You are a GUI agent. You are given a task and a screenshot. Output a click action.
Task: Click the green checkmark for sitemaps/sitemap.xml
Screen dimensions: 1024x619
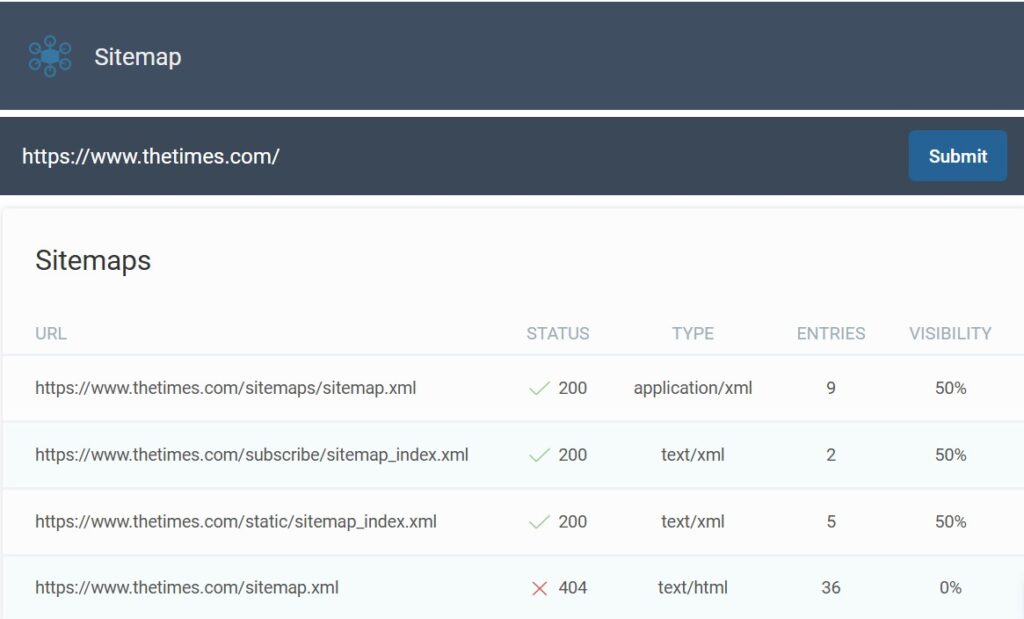click(x=539, y=388)
